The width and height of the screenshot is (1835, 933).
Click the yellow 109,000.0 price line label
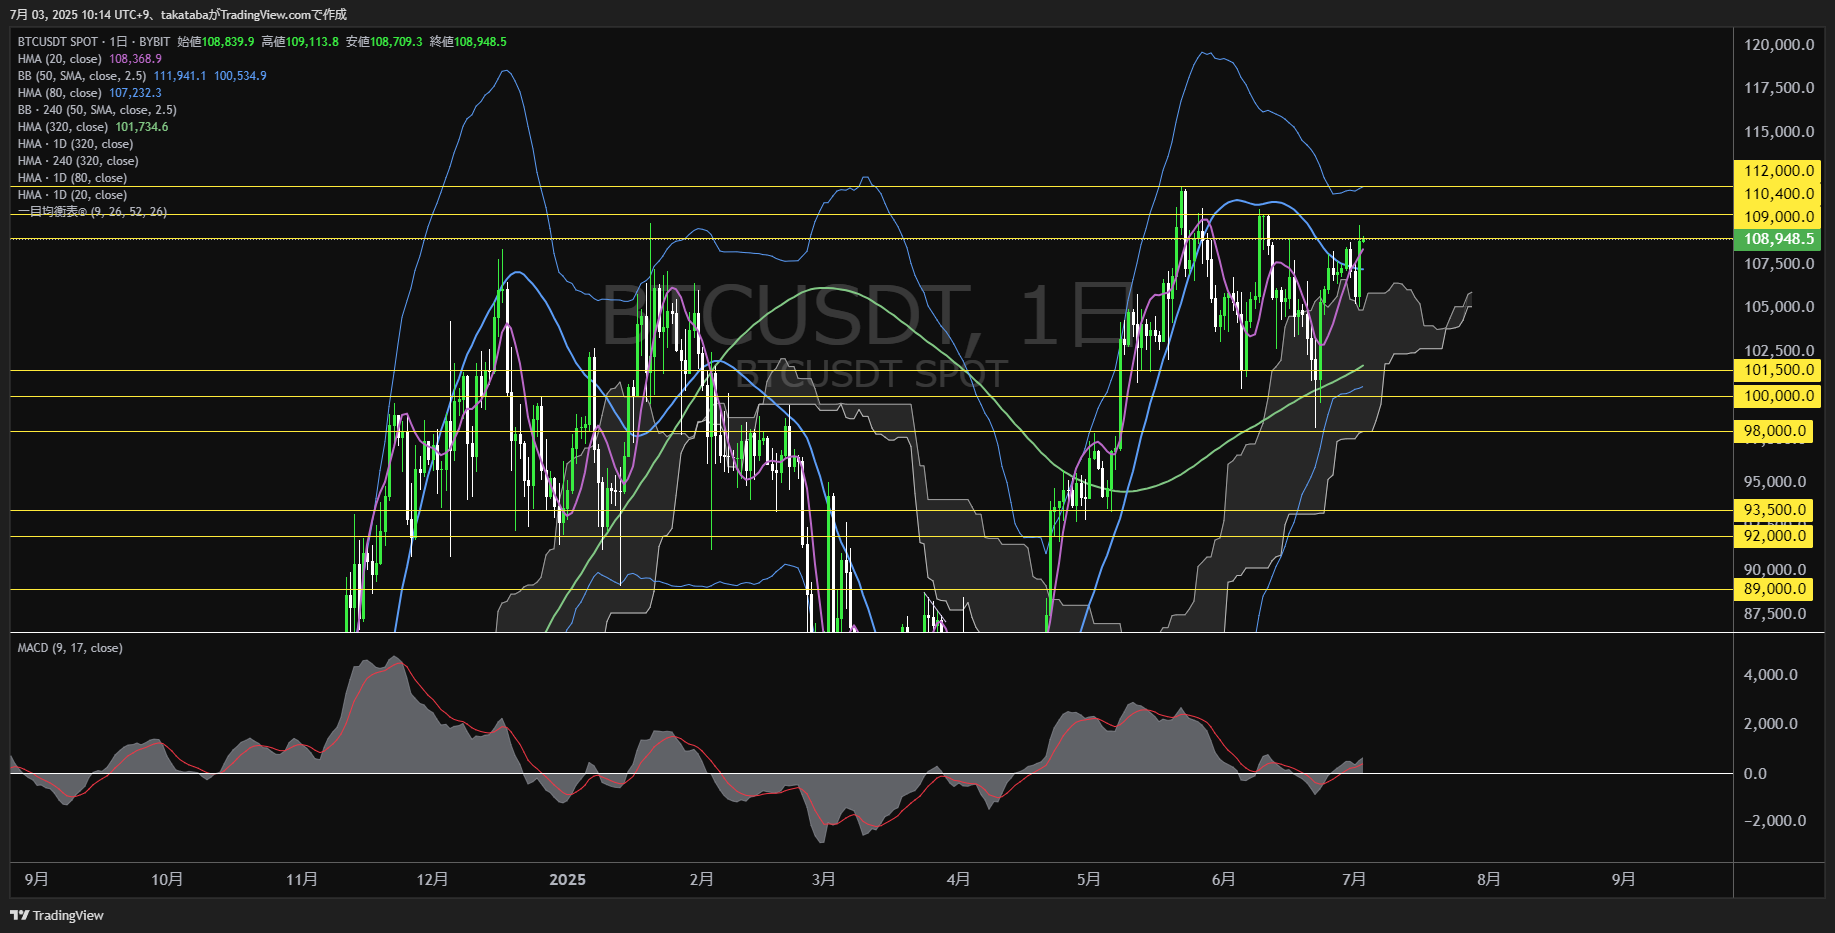[x=1778, y=217]
